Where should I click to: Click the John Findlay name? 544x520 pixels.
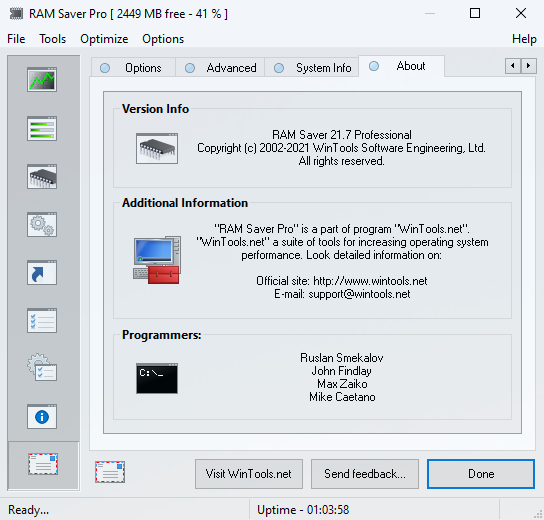[x=342, y=371]
